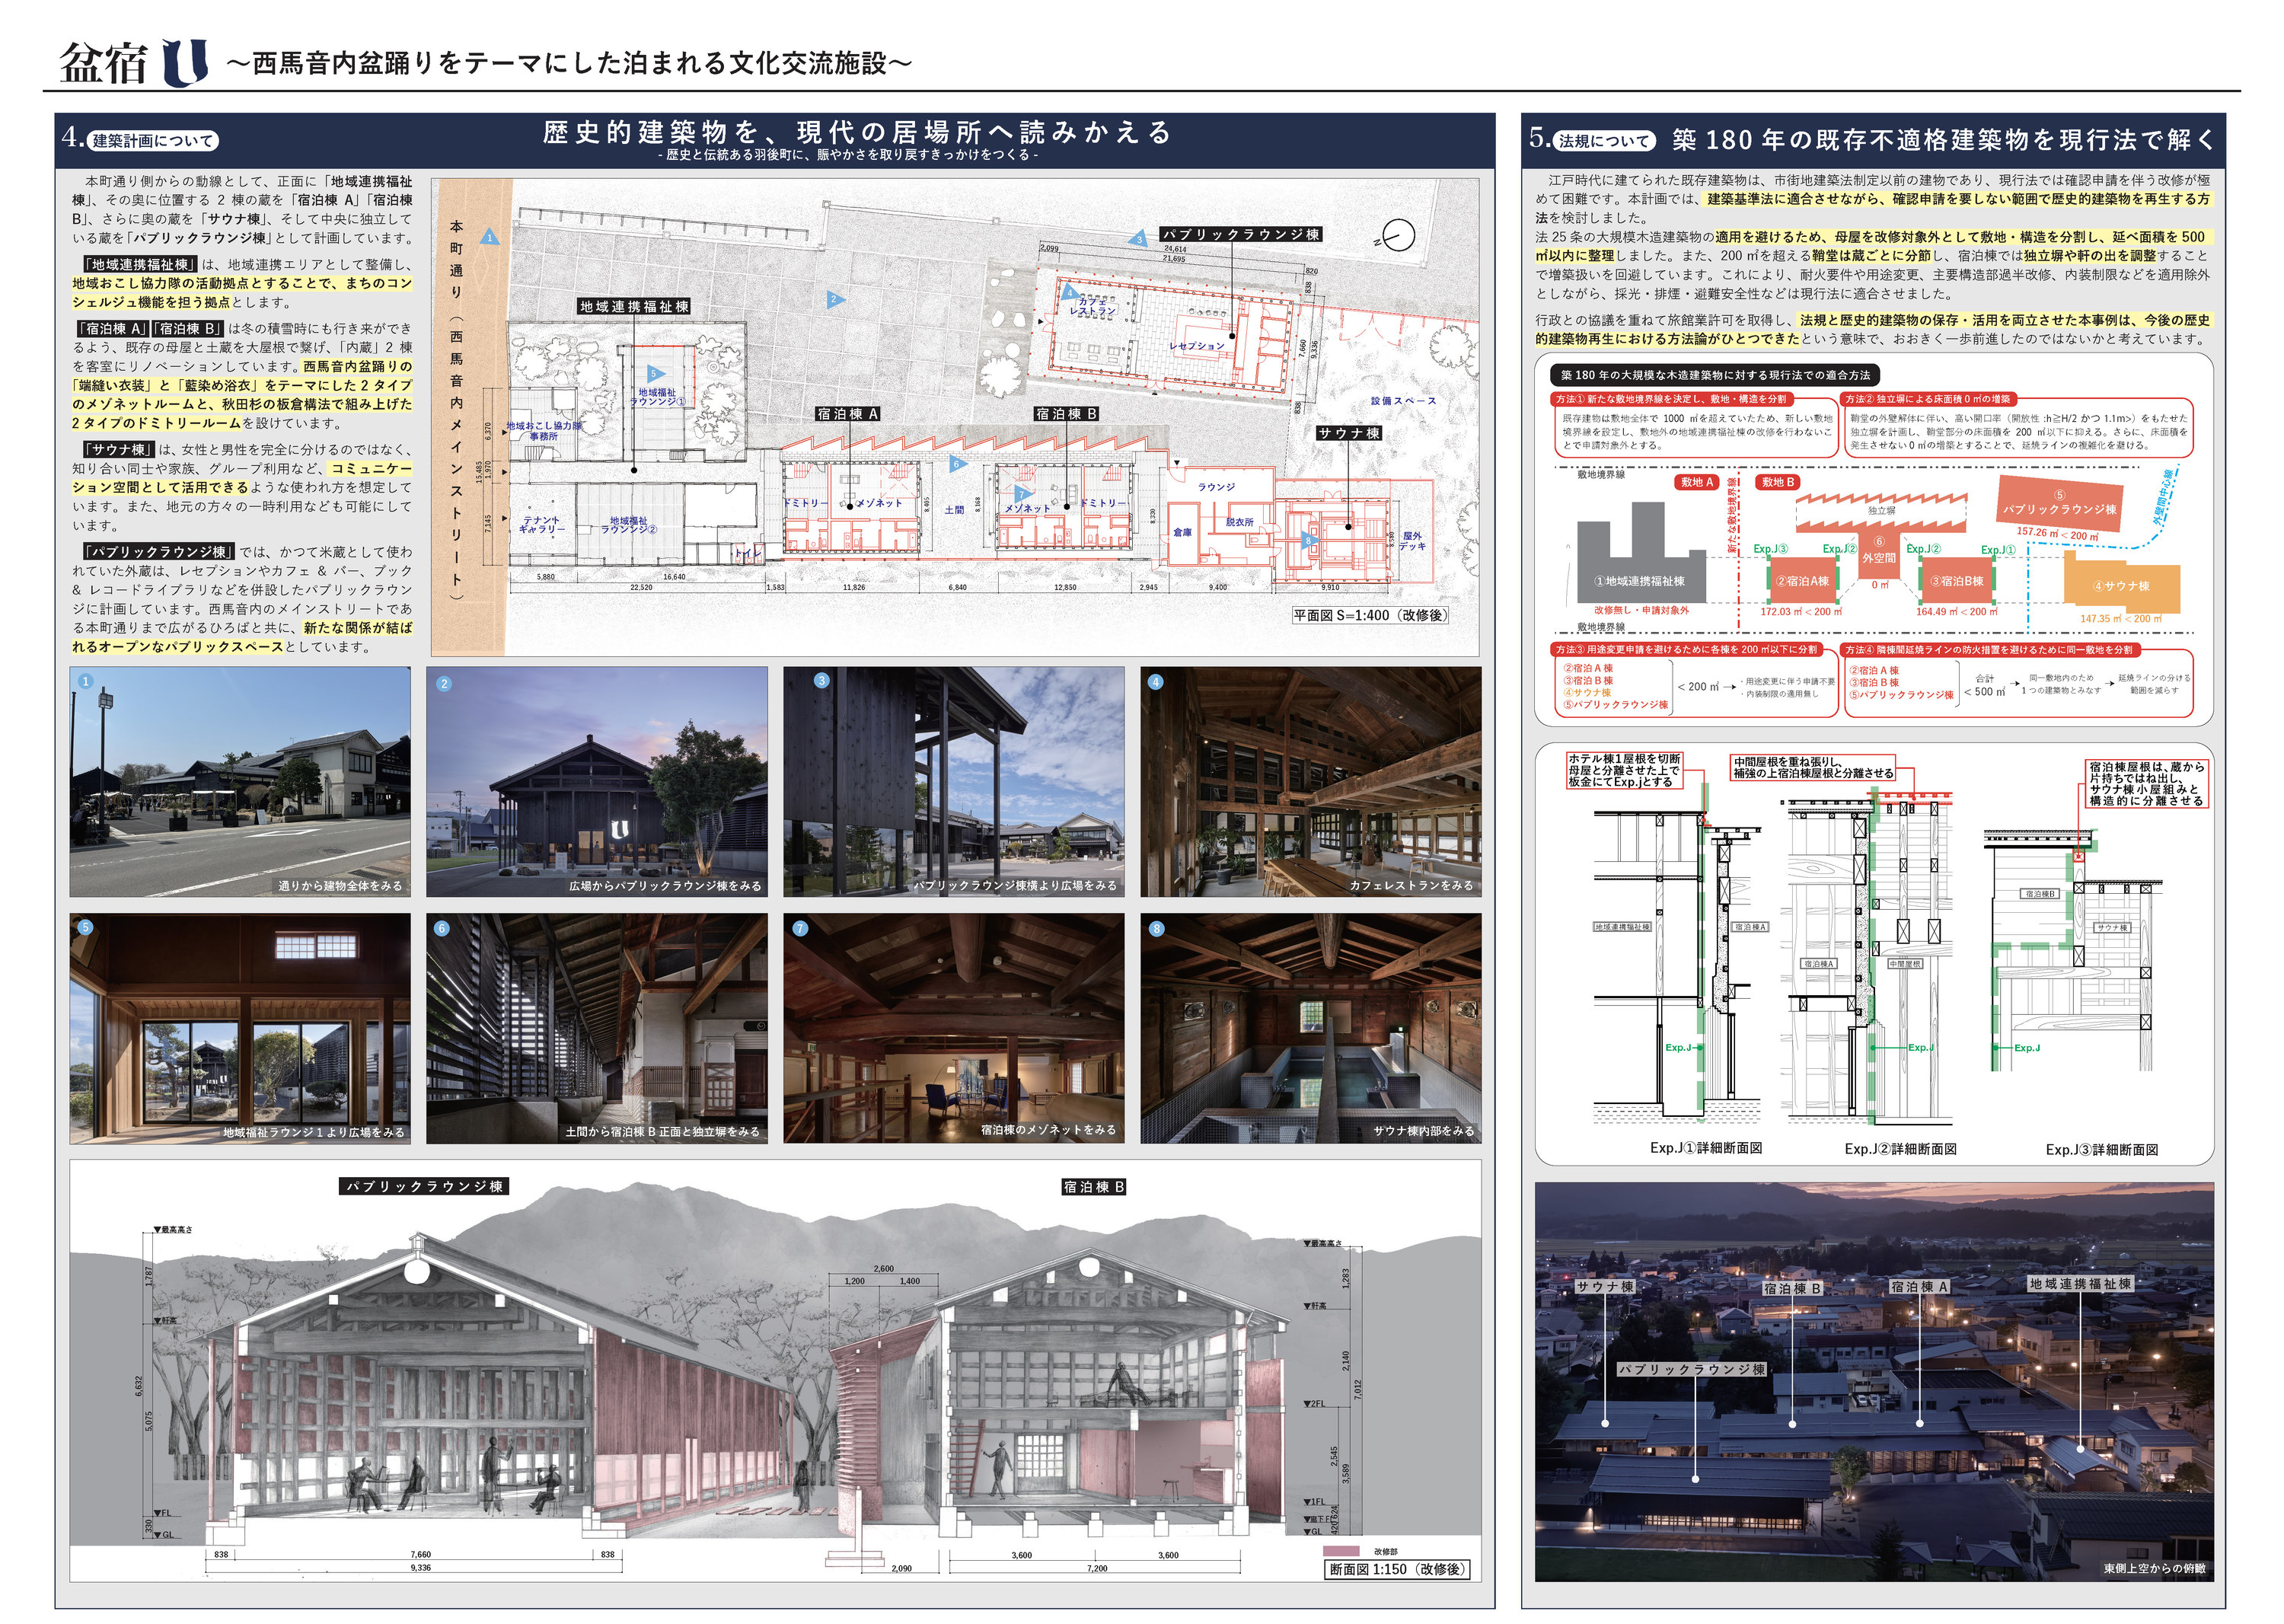Open the mezzanine interior photo numbered 7
This screenshot has height=1624, width=2284.
tap(954, 1028)
